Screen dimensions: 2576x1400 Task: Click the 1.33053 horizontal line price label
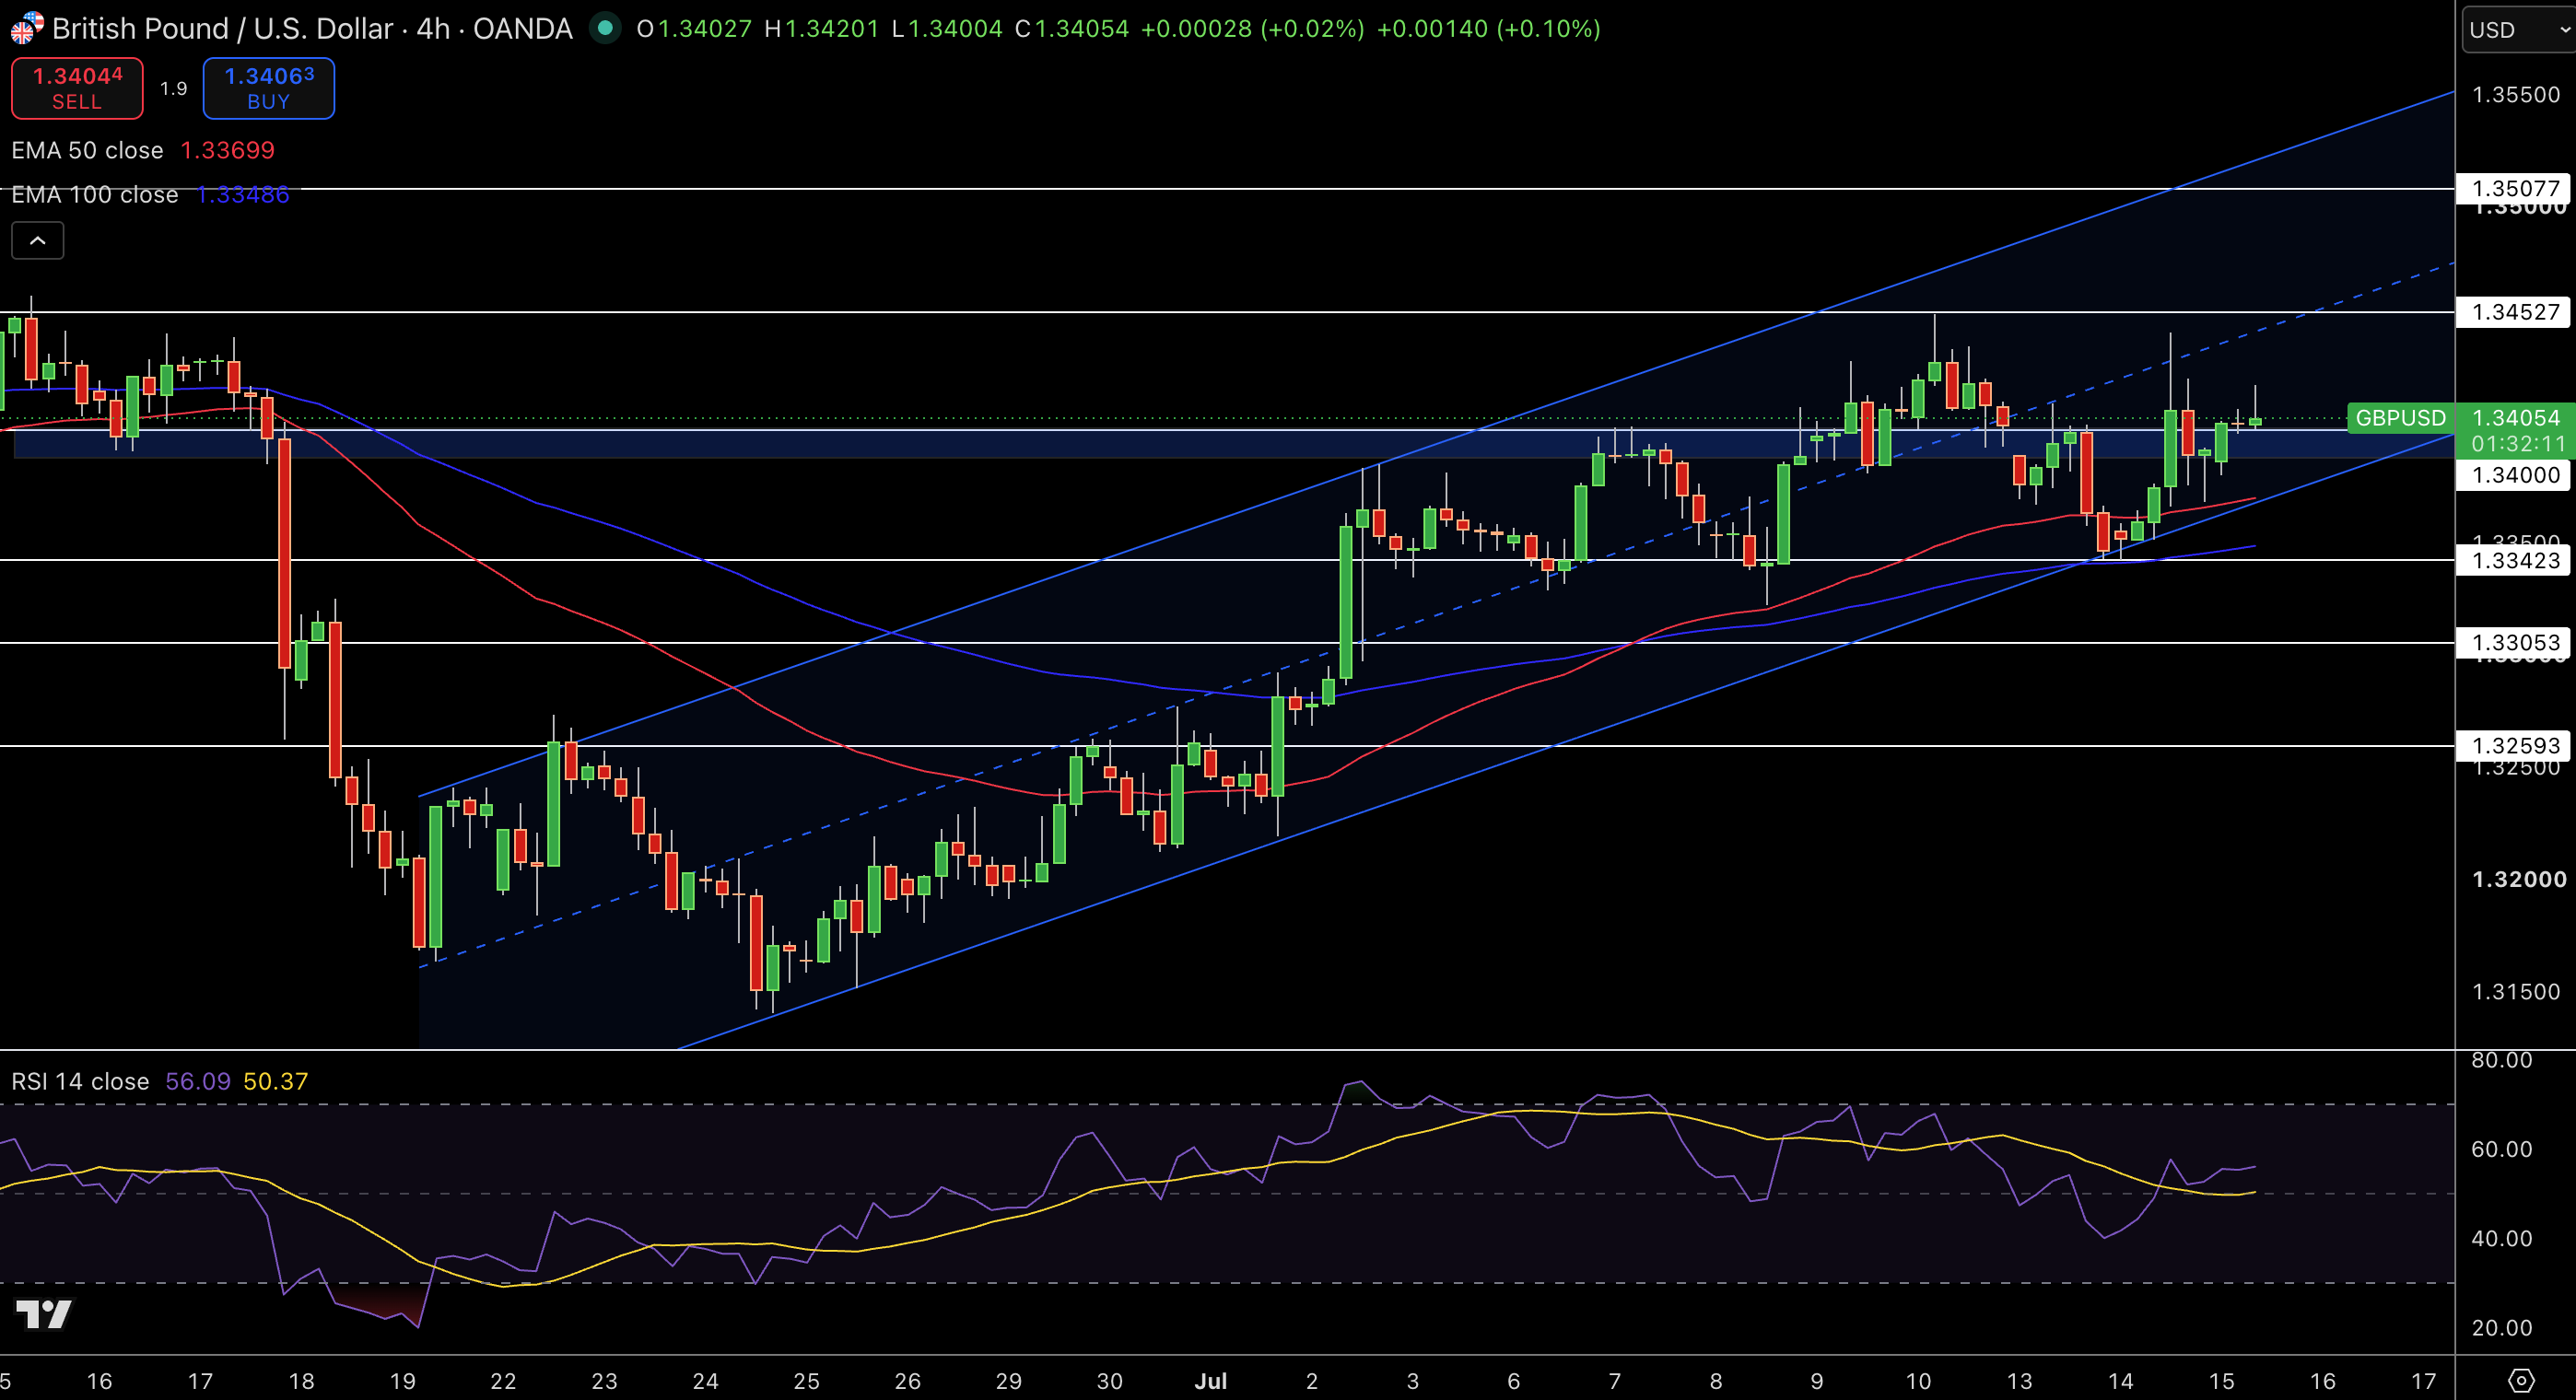click(x=2515, y=642)
